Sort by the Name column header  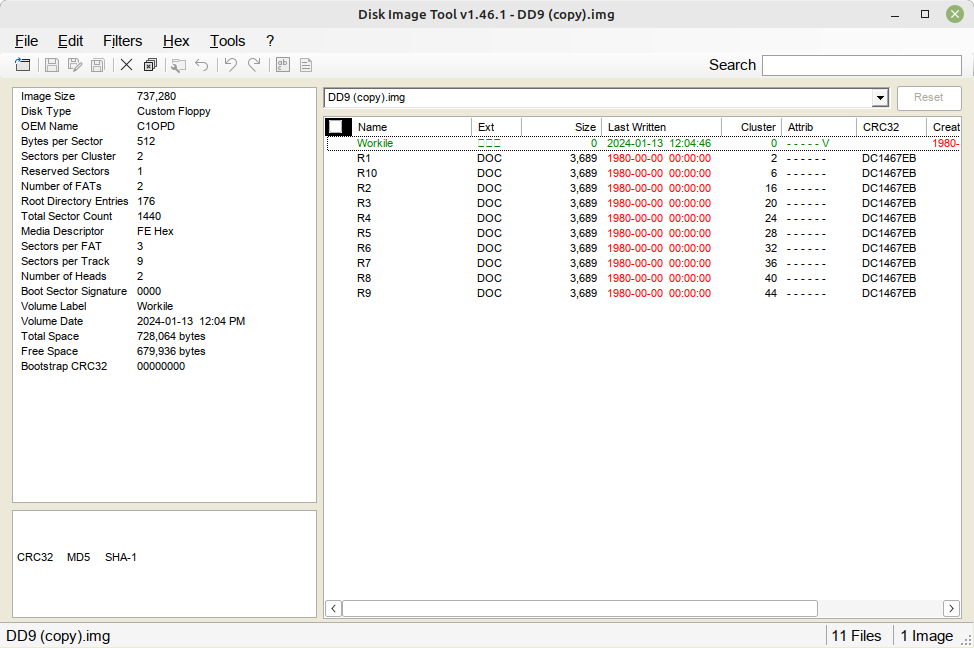point(412,127)
